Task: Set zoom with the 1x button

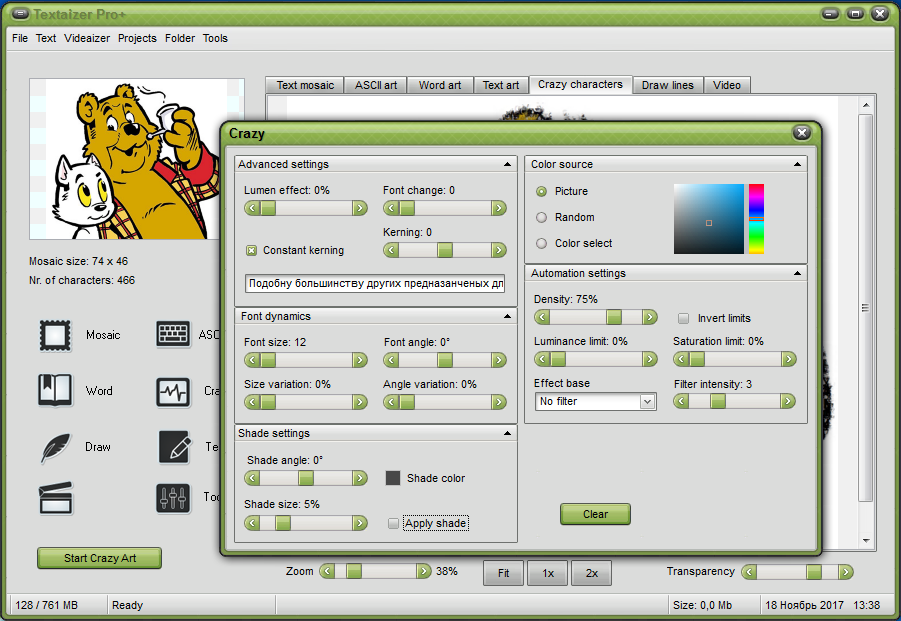Action: pos(548,573)
